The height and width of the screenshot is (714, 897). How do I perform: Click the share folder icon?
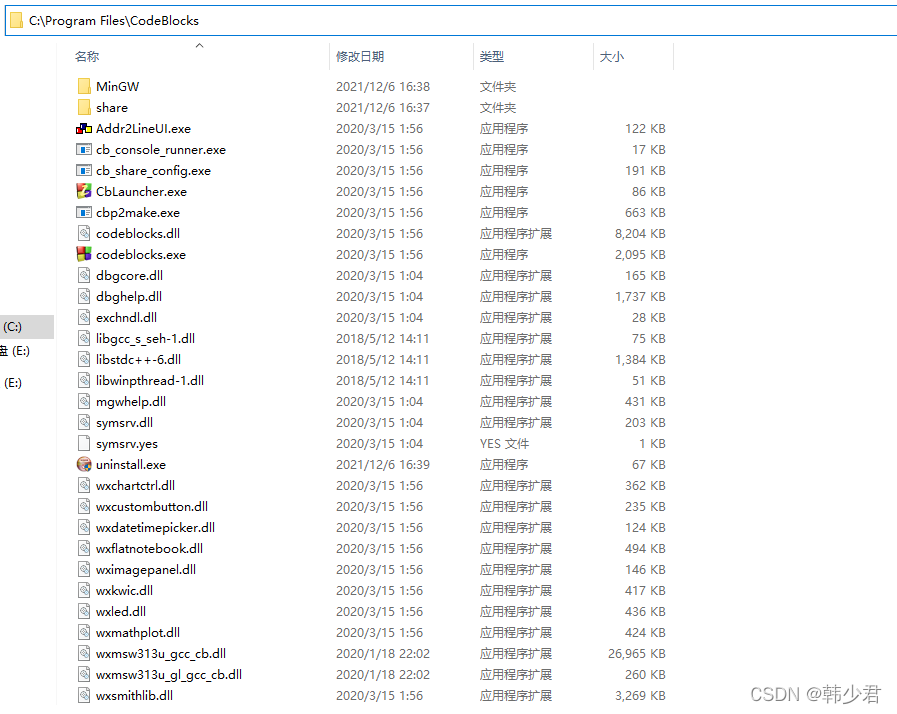click(84, 108)
